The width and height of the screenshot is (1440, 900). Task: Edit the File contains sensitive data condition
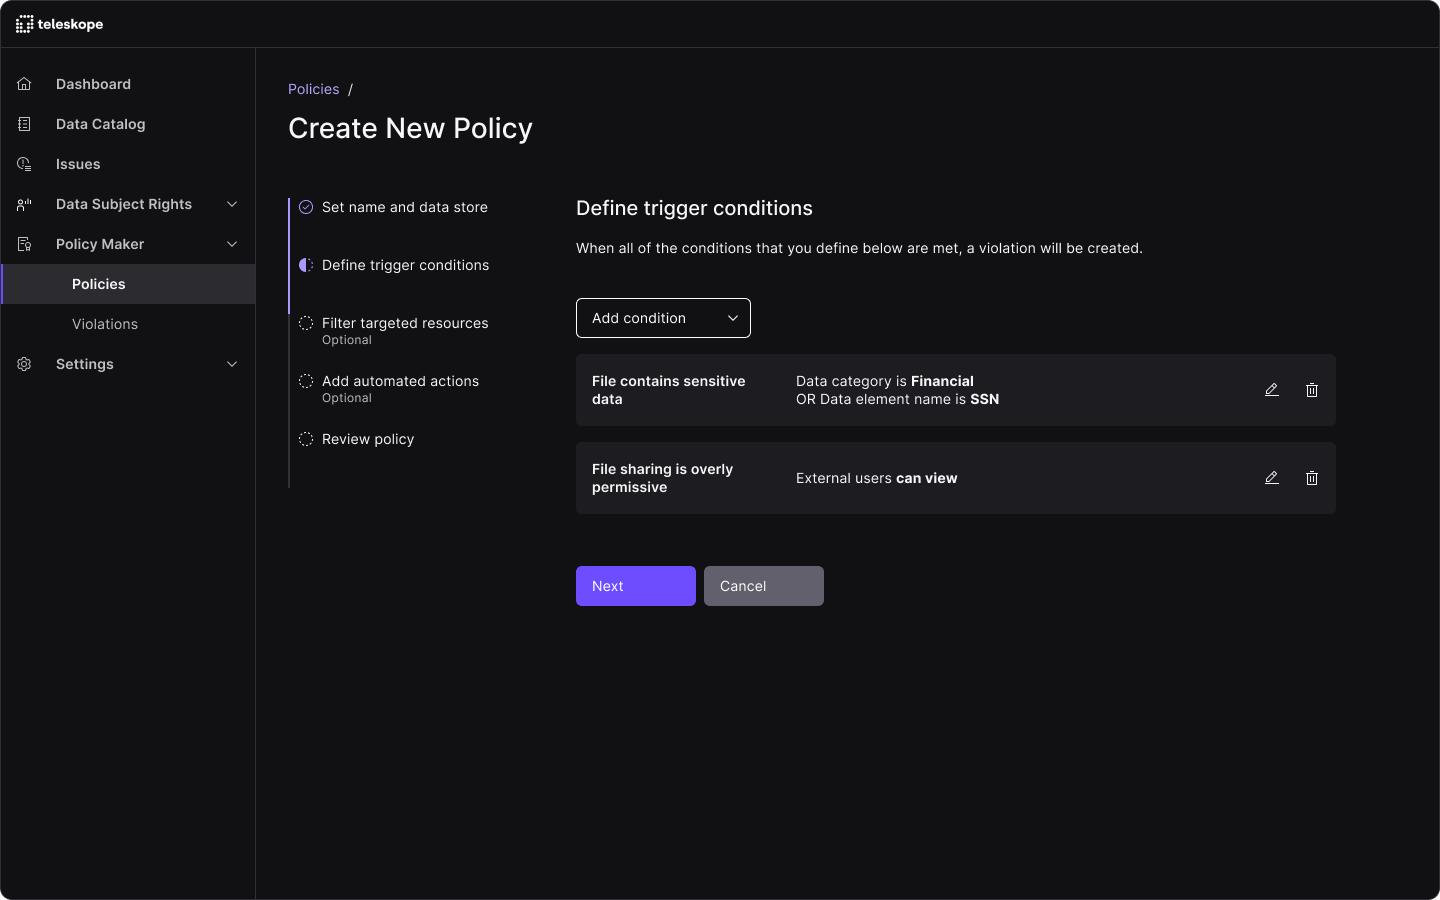[1272, 390]
